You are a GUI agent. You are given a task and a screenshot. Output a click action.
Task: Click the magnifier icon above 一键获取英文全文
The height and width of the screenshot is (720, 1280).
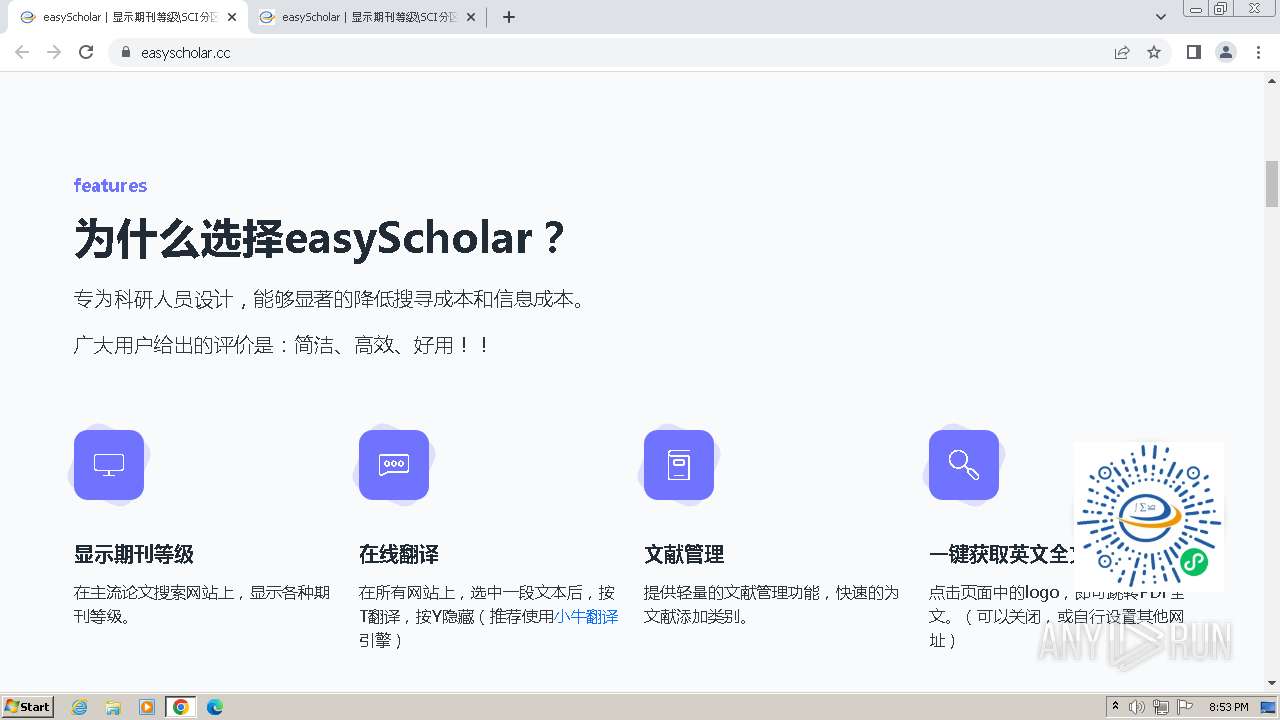964,465
